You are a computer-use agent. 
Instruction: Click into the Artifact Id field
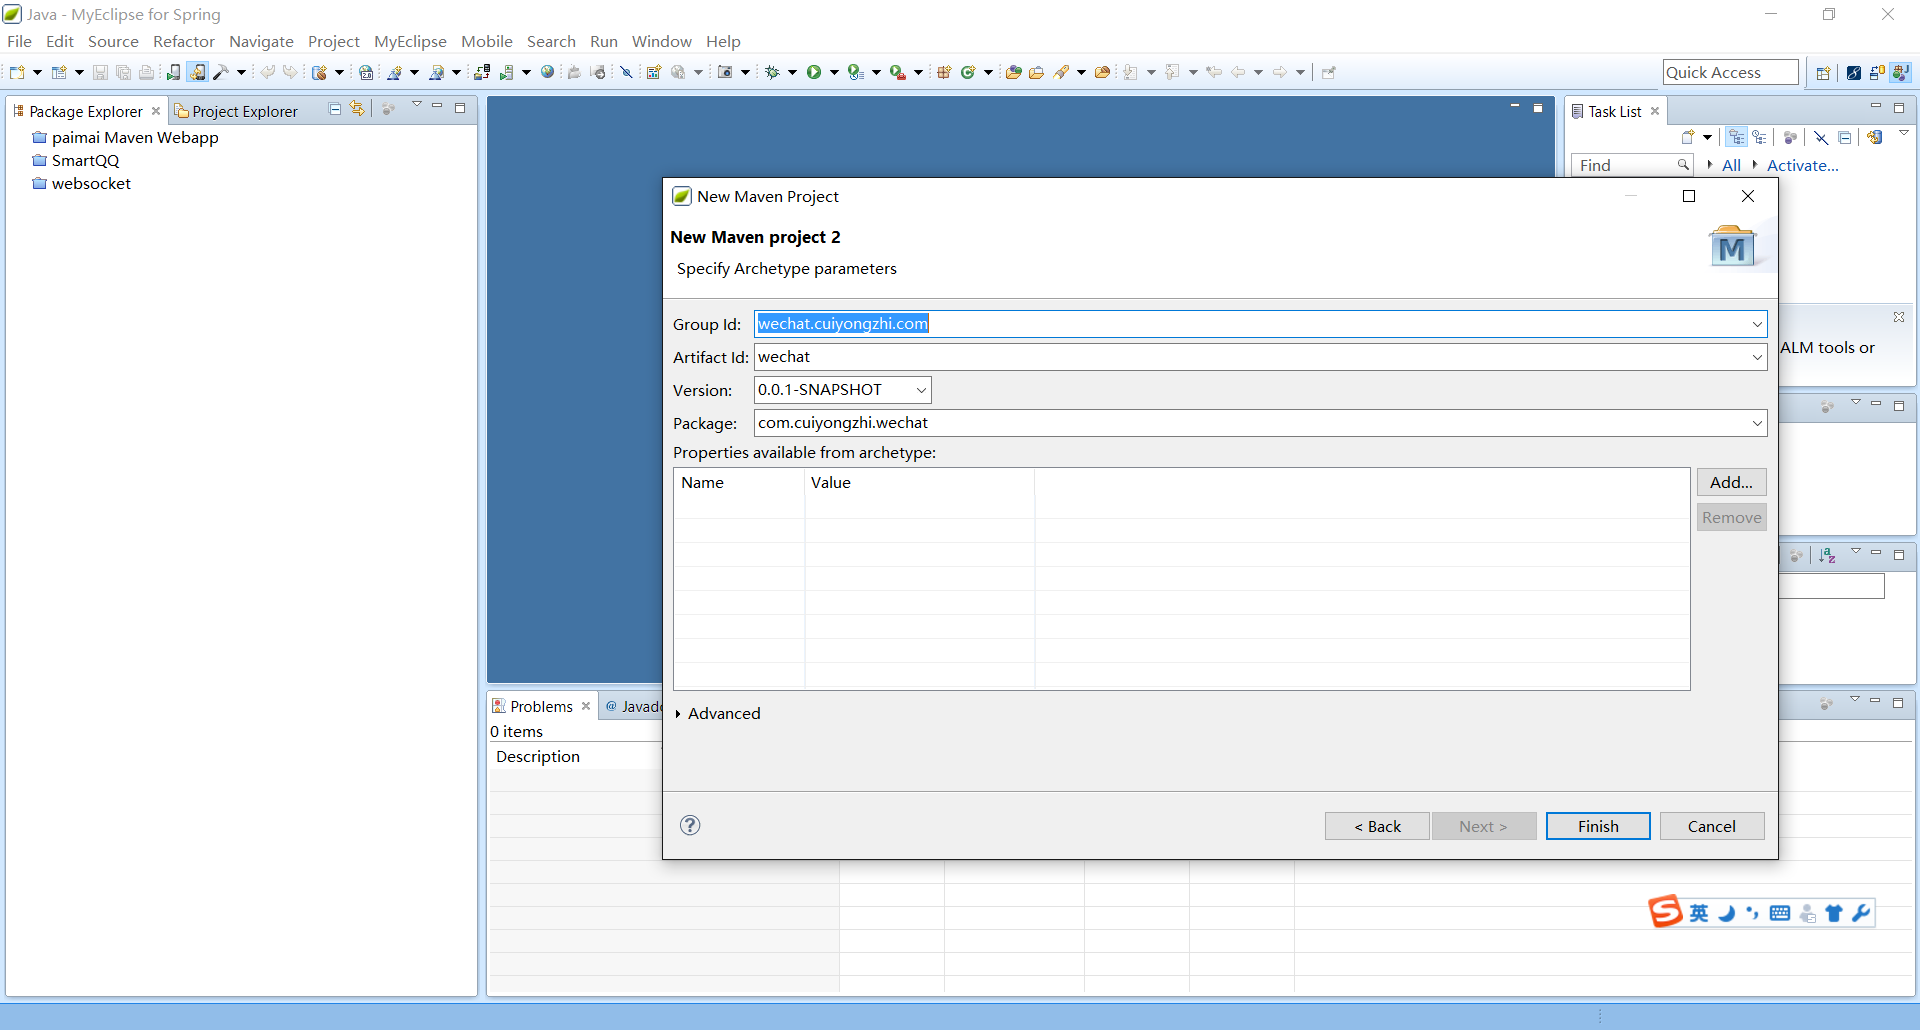1250,357
